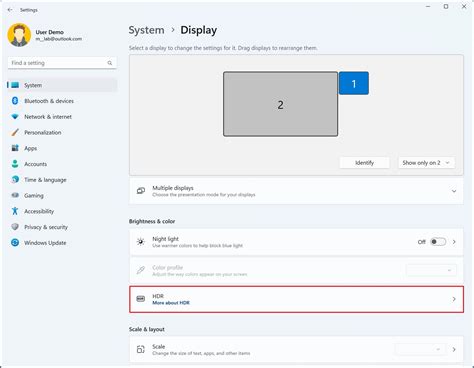Click the System breadcrumb link

pyautogui.click(x=146, y=30)
